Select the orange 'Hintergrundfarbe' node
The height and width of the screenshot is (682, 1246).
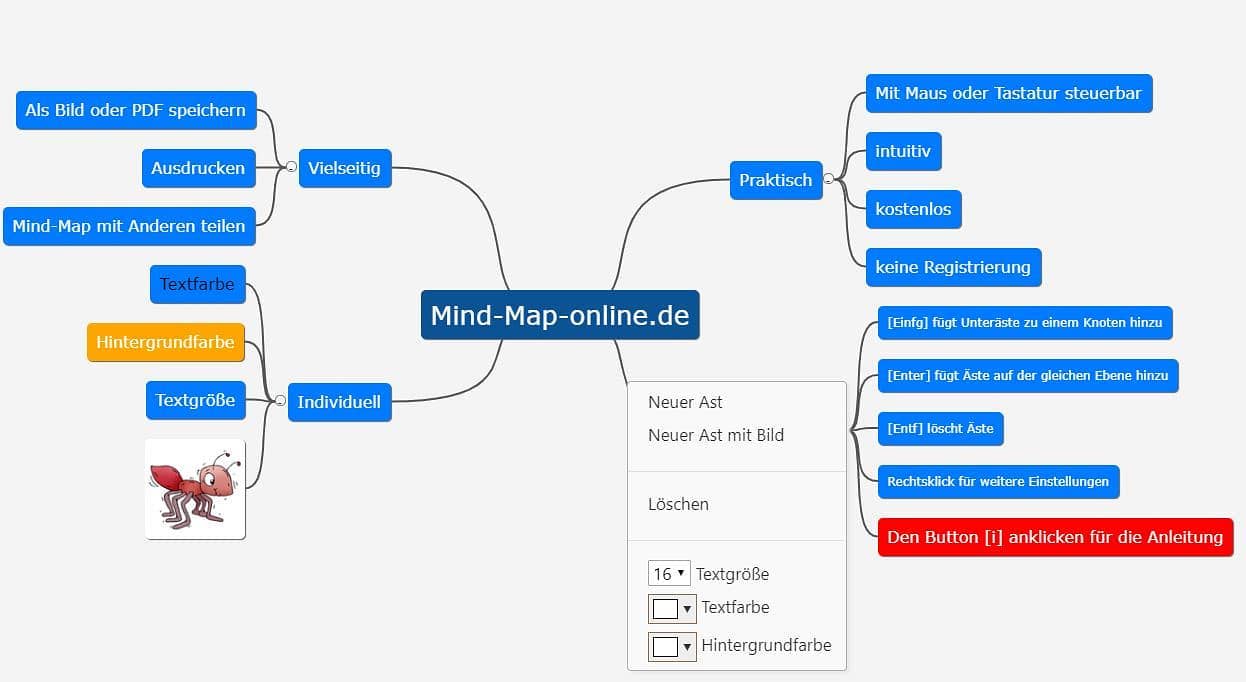(x=166, y=342)
